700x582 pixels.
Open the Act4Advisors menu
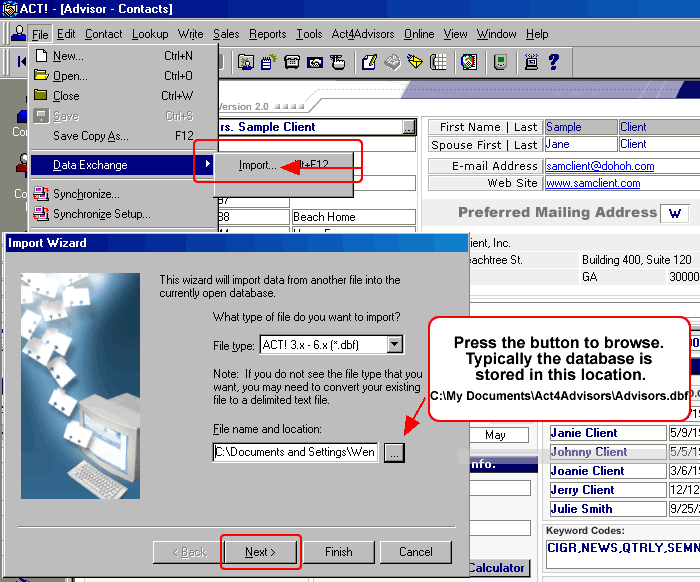click(363, 34)
